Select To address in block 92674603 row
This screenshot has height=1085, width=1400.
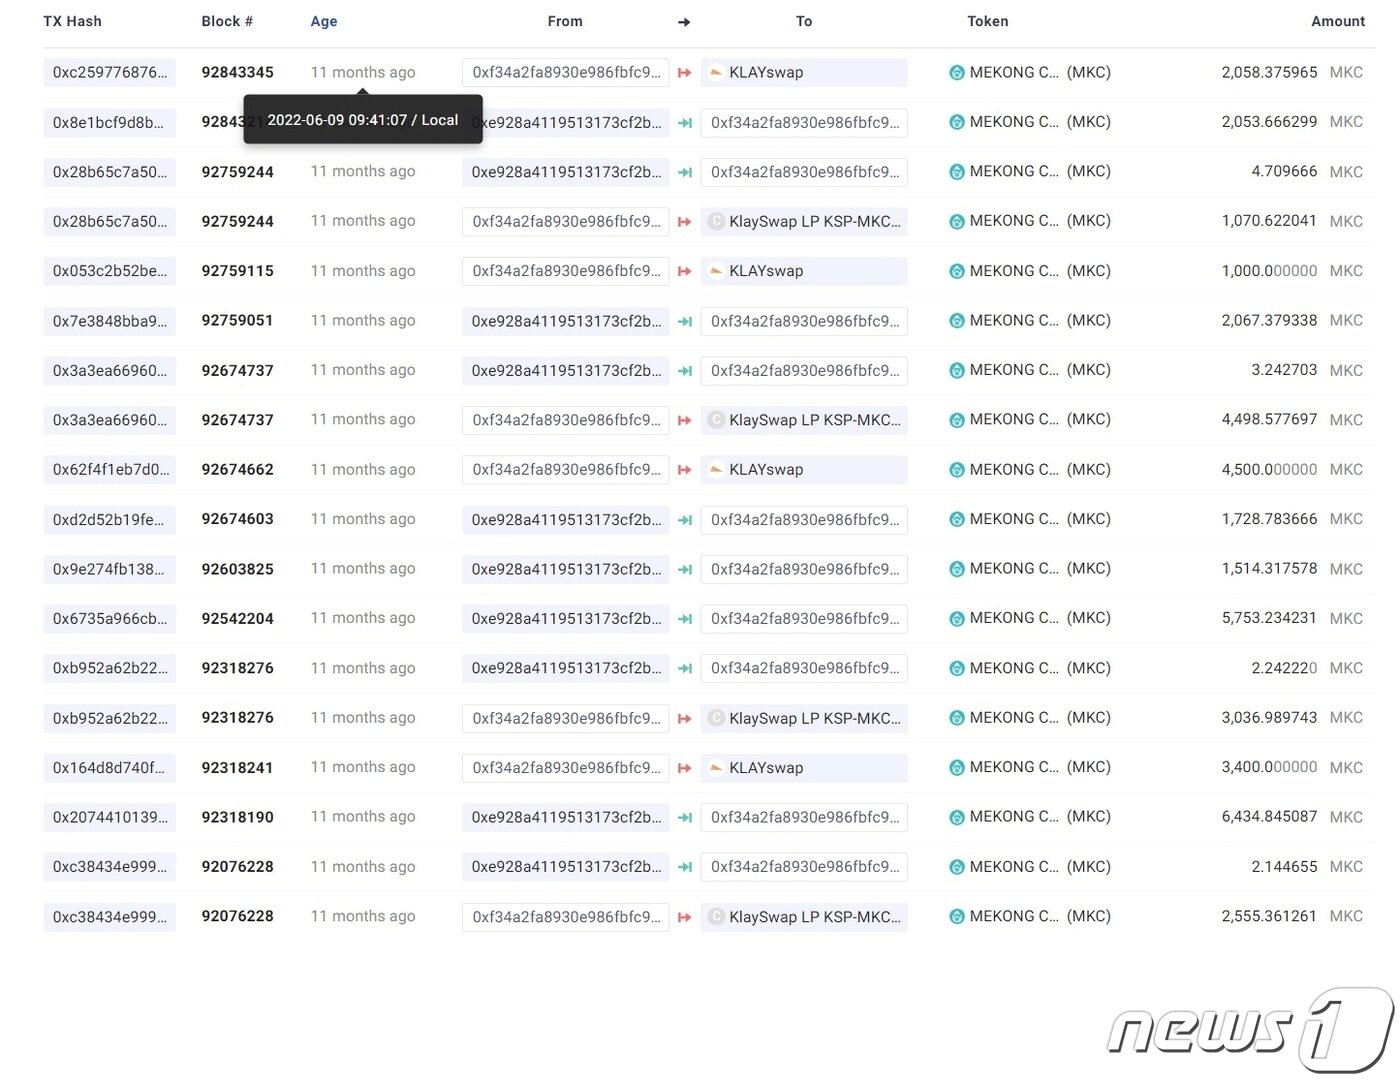(x=804, y=519)
